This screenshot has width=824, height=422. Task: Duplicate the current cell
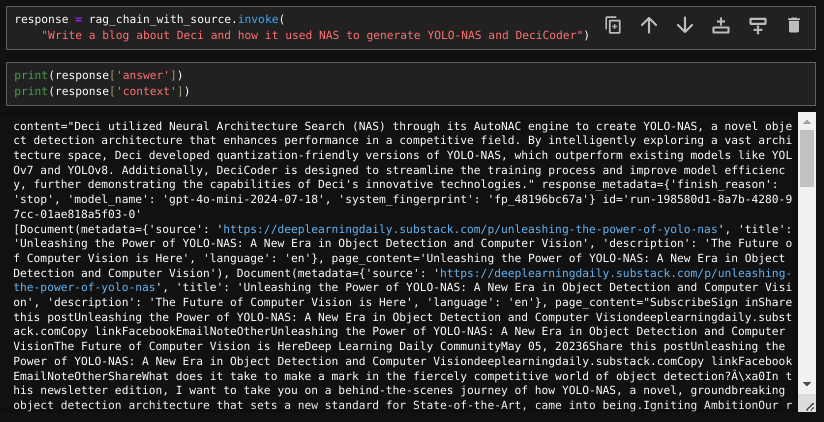click(613, 25)
